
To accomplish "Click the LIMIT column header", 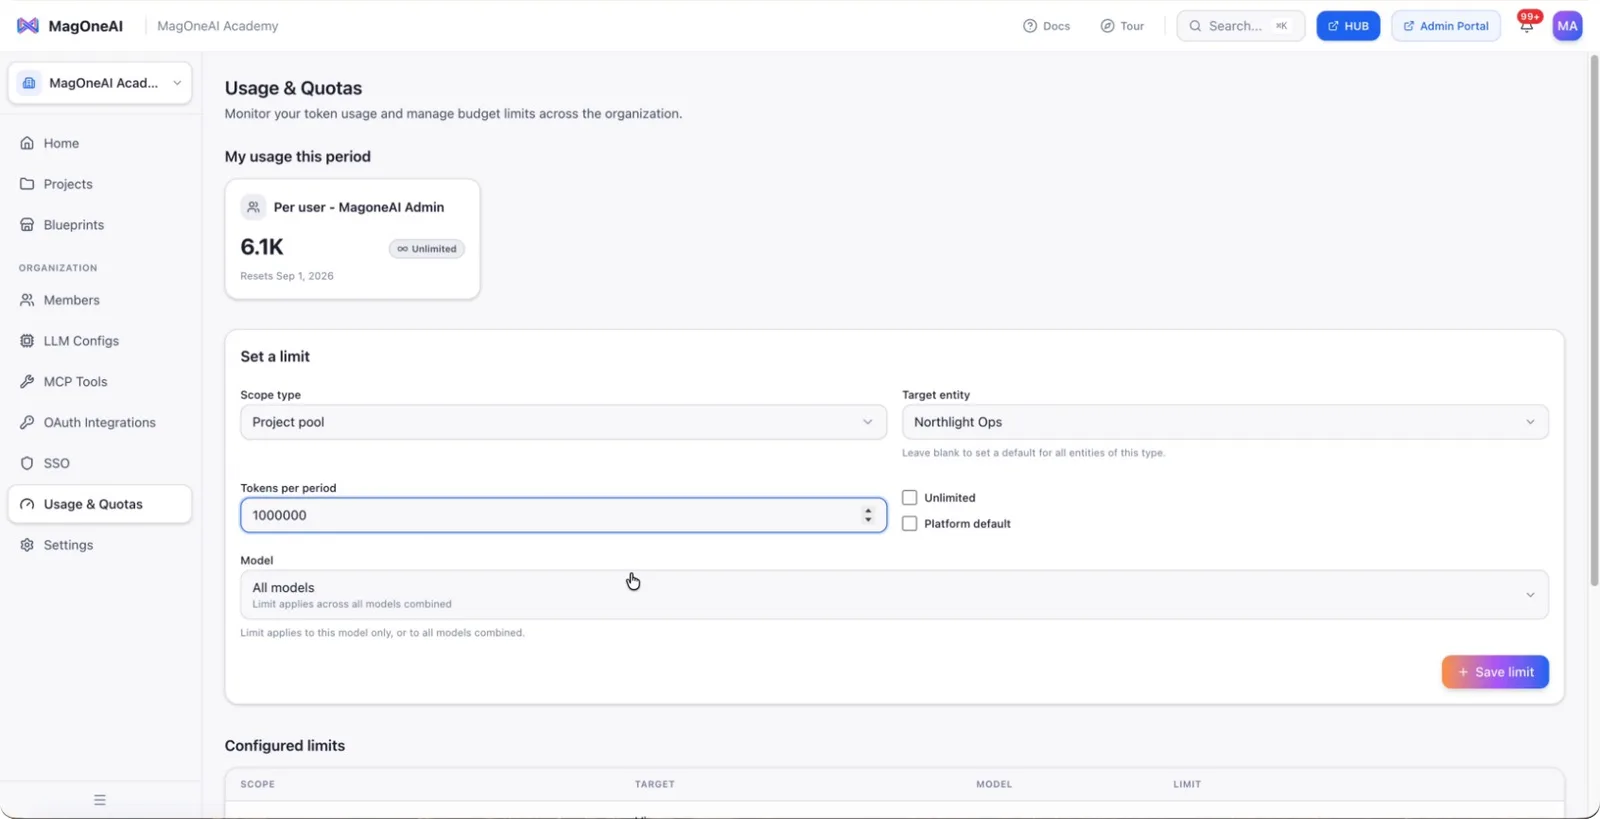I will pos(1187,784).
